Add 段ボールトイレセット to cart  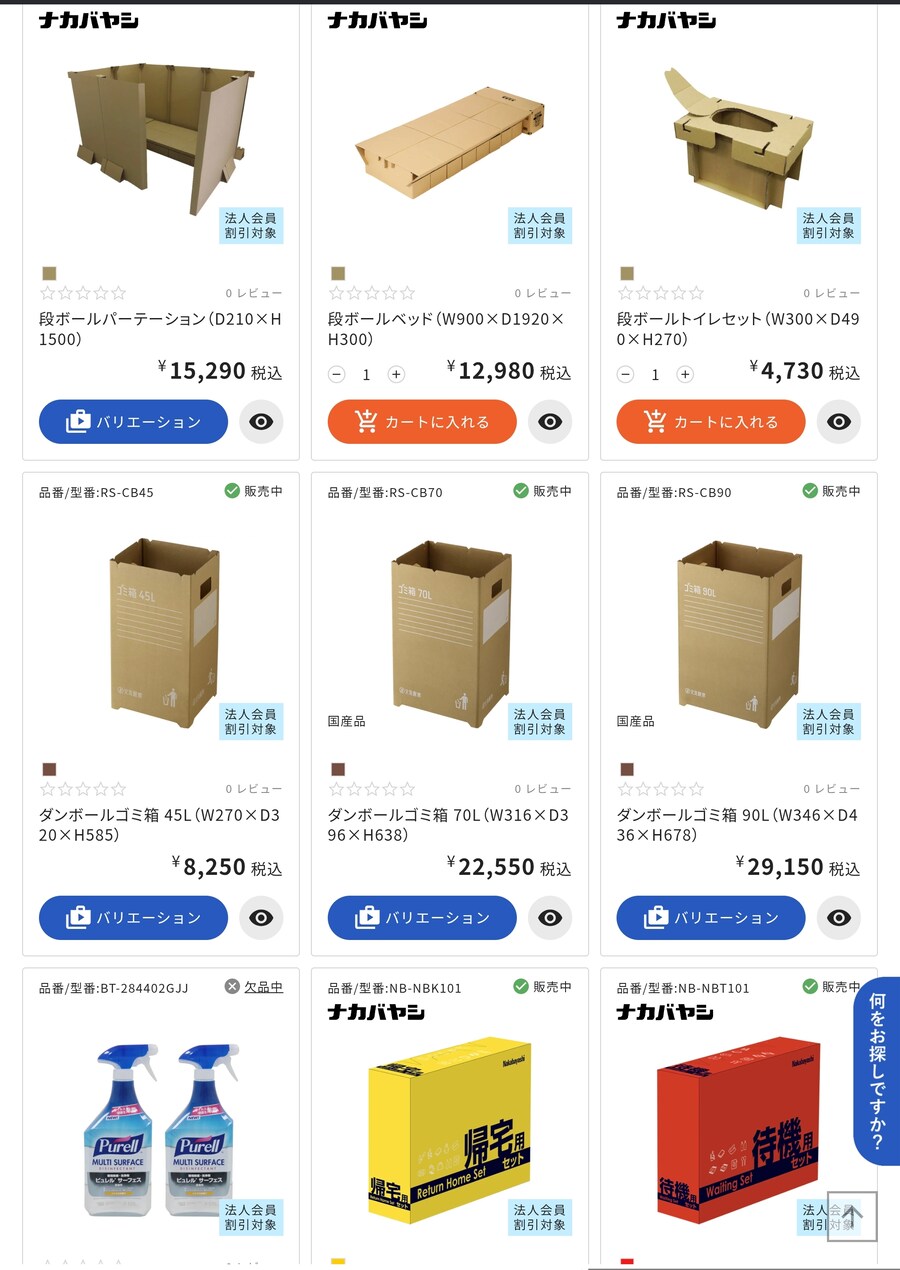pos(711,422)
